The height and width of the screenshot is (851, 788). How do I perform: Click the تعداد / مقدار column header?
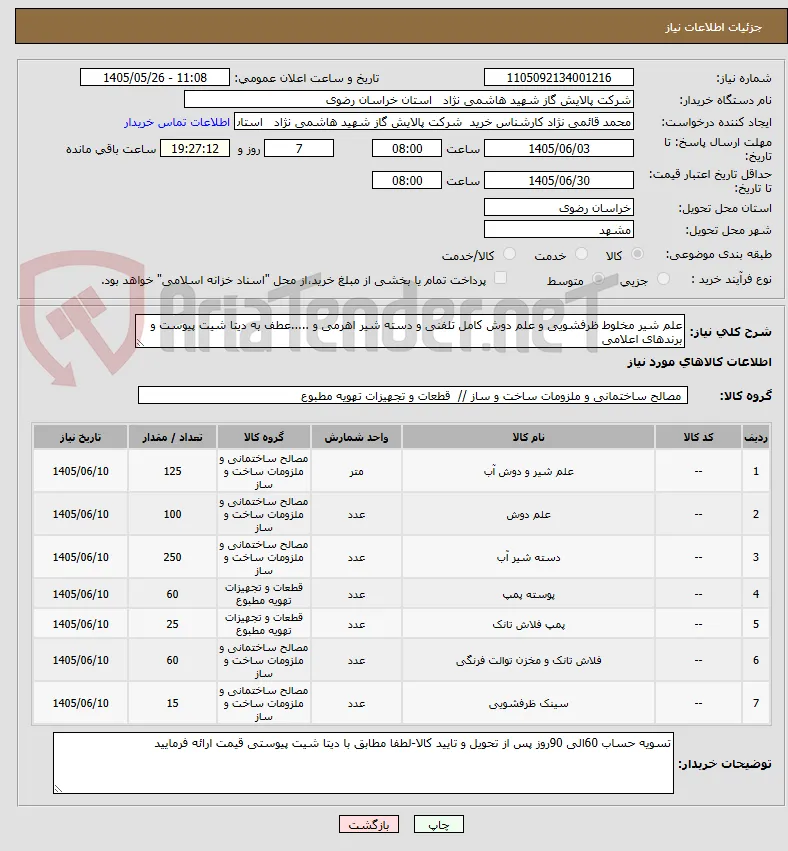(x=172, y=437)
